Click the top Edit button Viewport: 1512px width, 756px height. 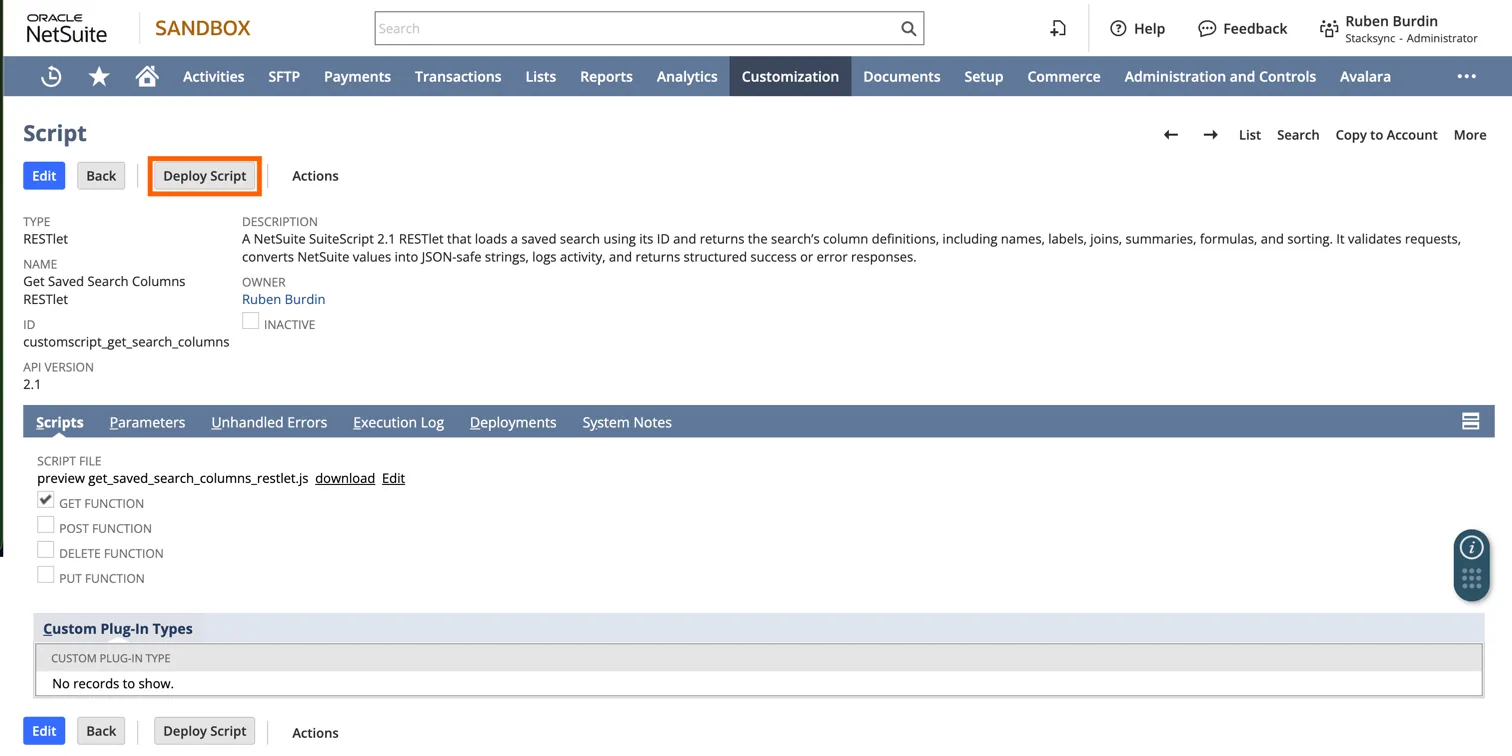44,176
